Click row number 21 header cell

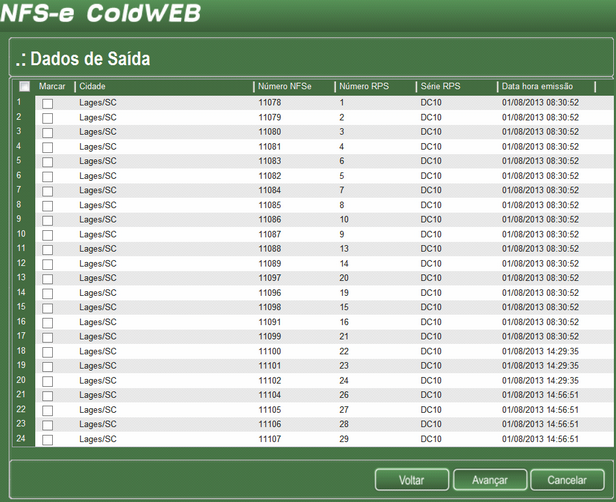[x=19, y=395]
